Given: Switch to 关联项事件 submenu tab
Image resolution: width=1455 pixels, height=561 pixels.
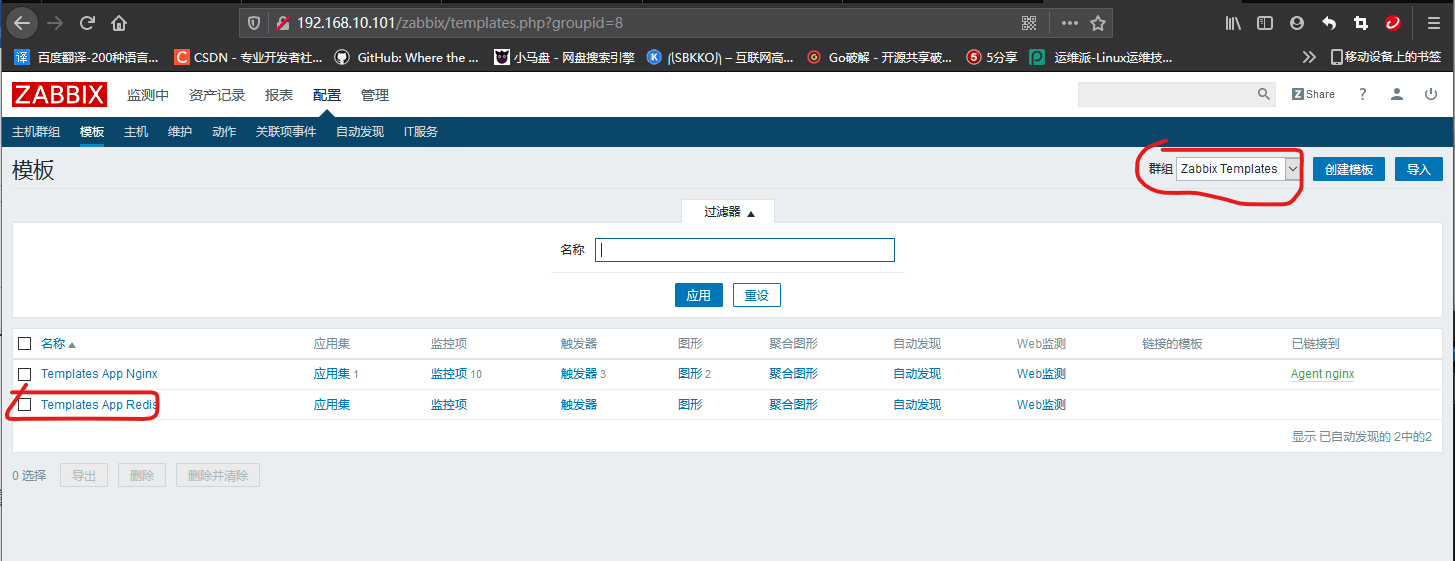Looking at the screenshot, I should (286, 132).
